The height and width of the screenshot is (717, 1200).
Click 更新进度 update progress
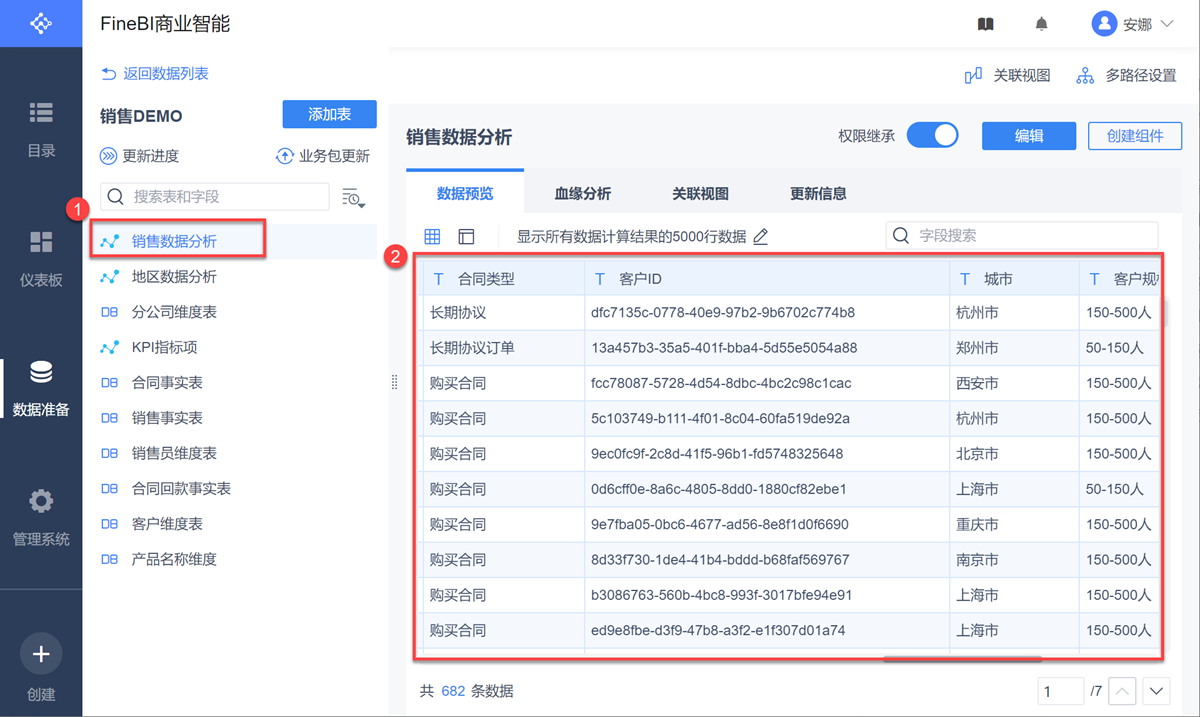pyautogui.click(x=140, y=156)
